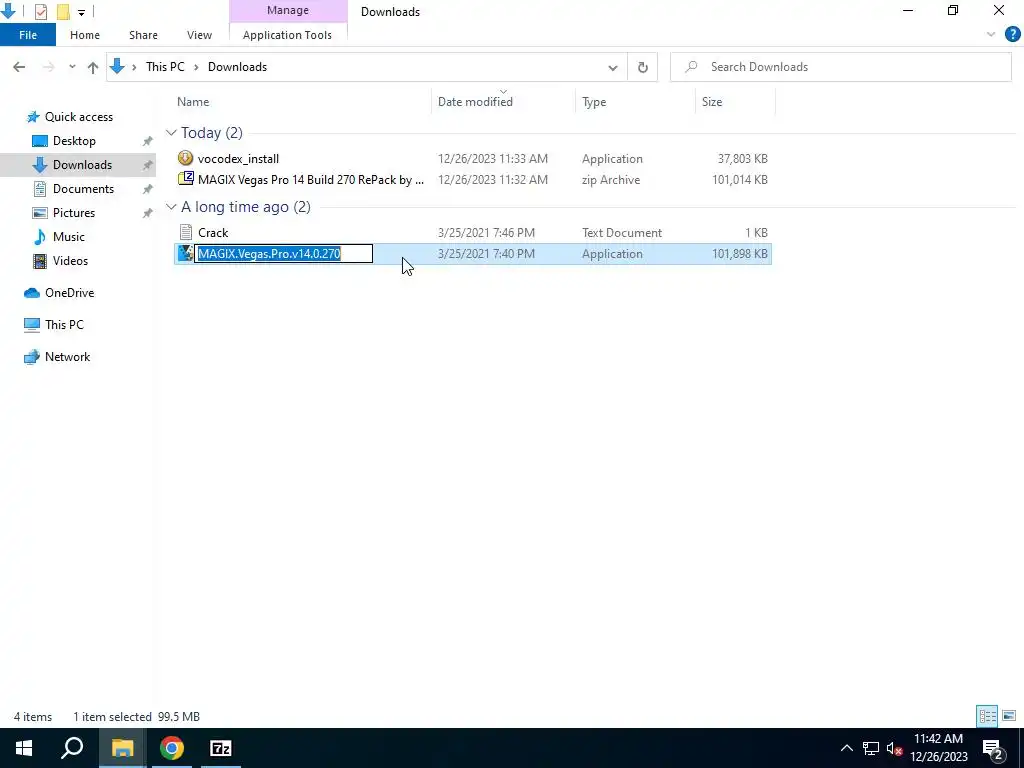Show hidden system tray icons
Screen dimensions: 1024x768
tap(846, 748)
